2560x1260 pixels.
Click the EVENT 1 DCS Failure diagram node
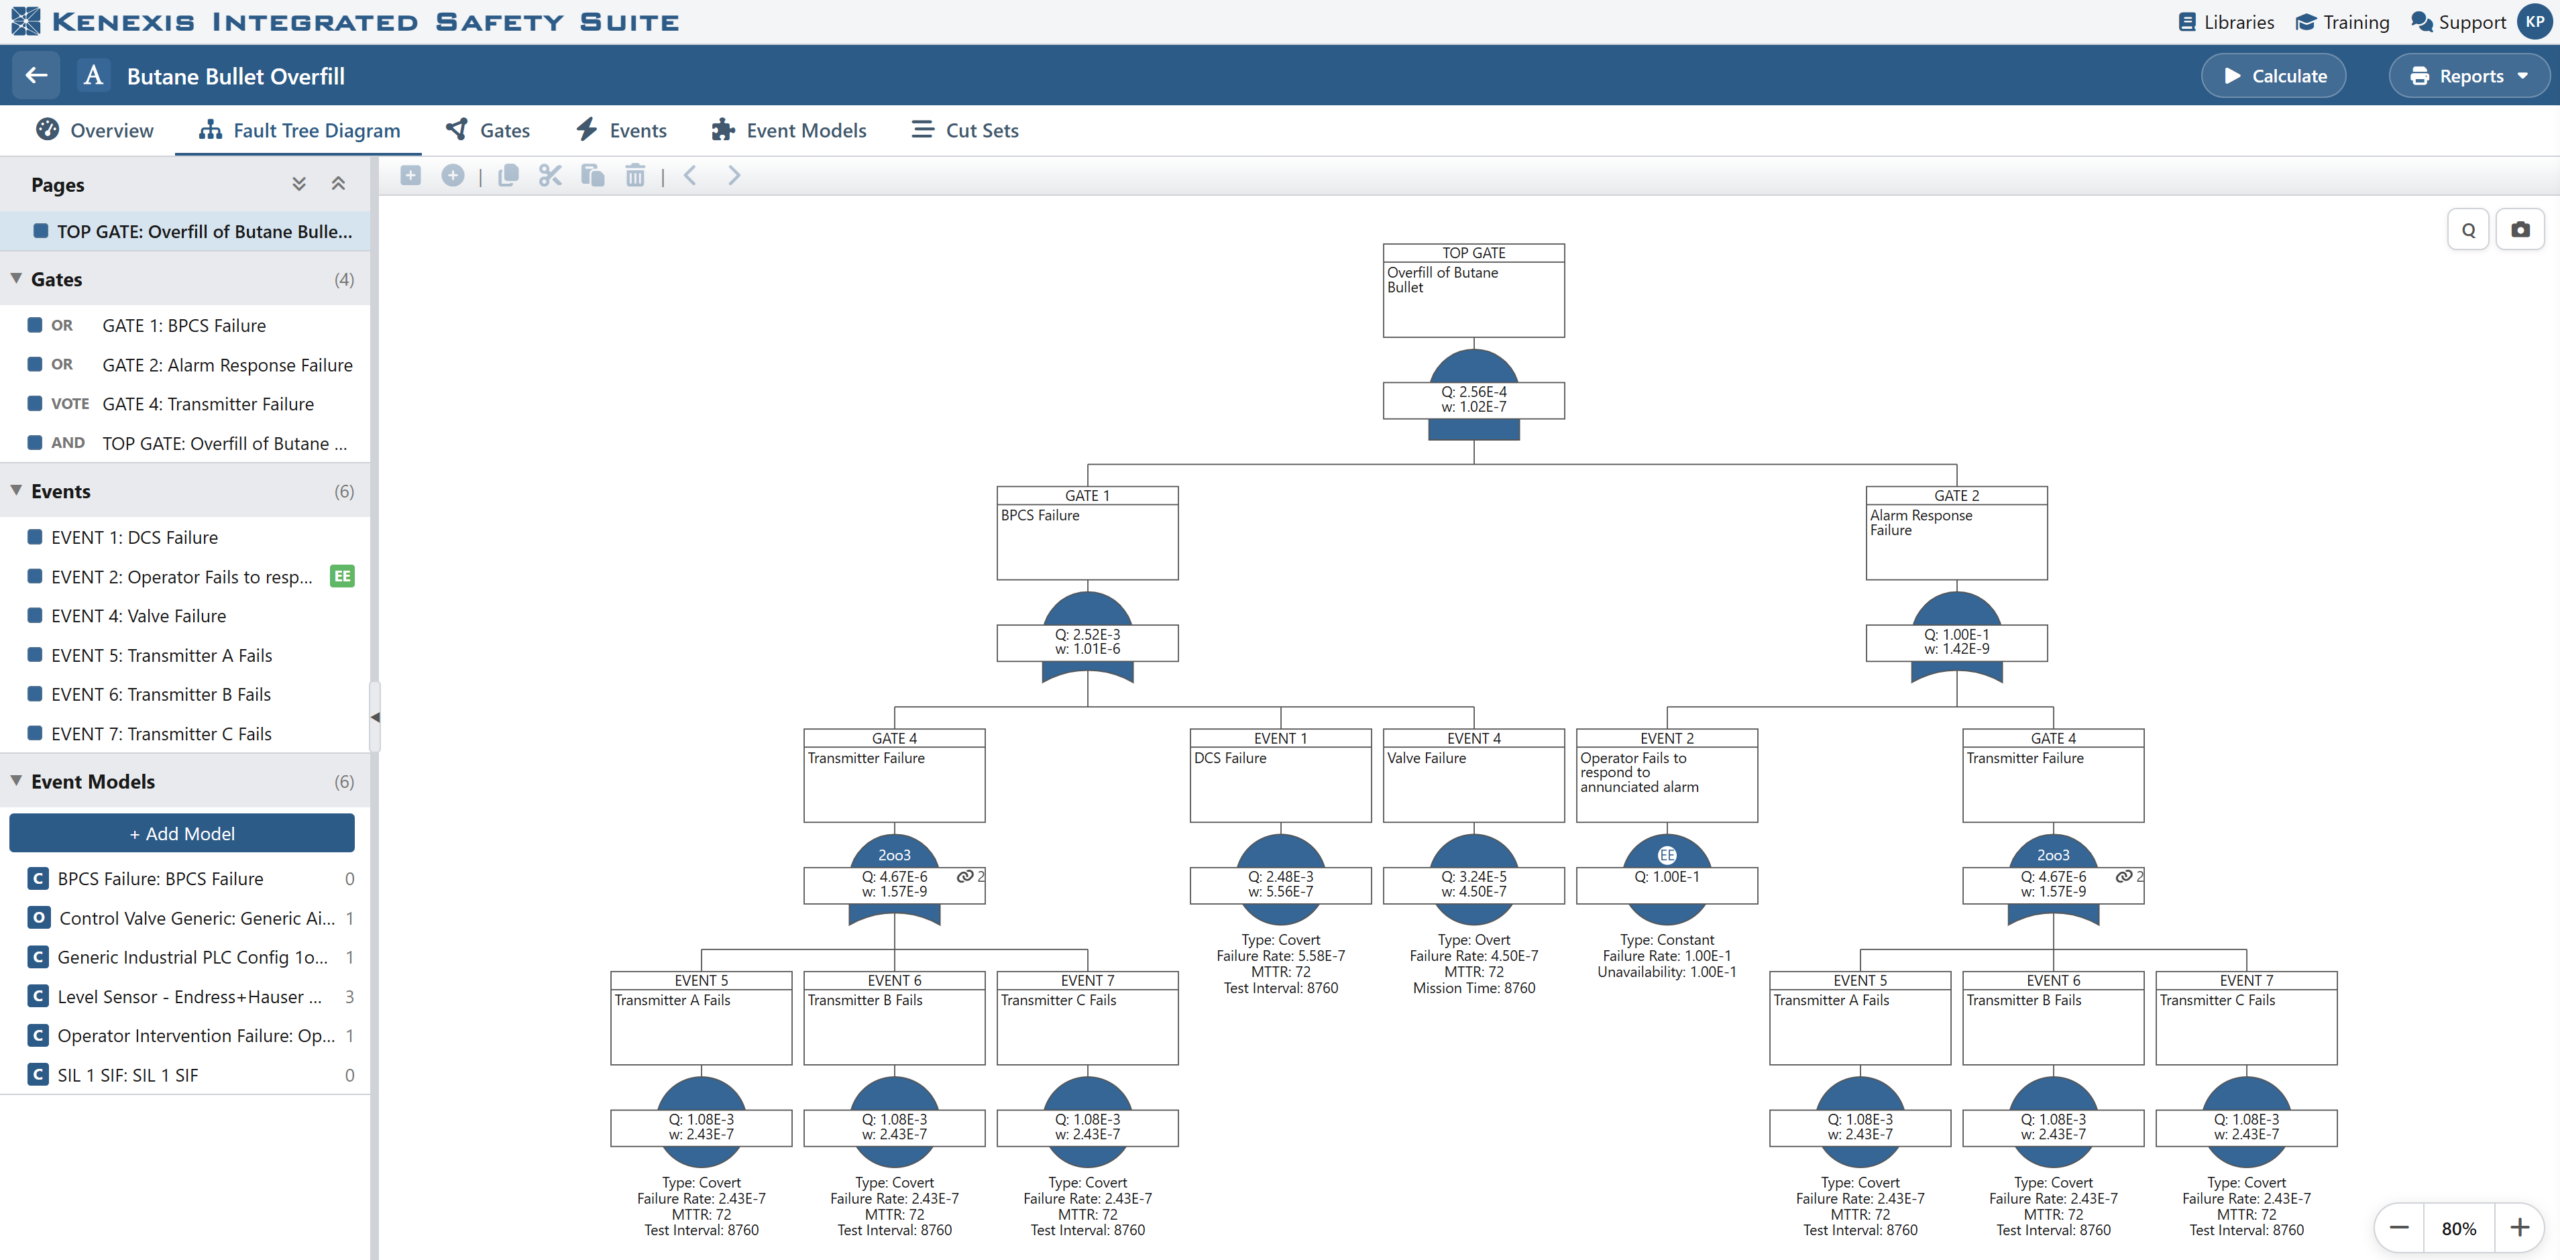pos(1281,775)
